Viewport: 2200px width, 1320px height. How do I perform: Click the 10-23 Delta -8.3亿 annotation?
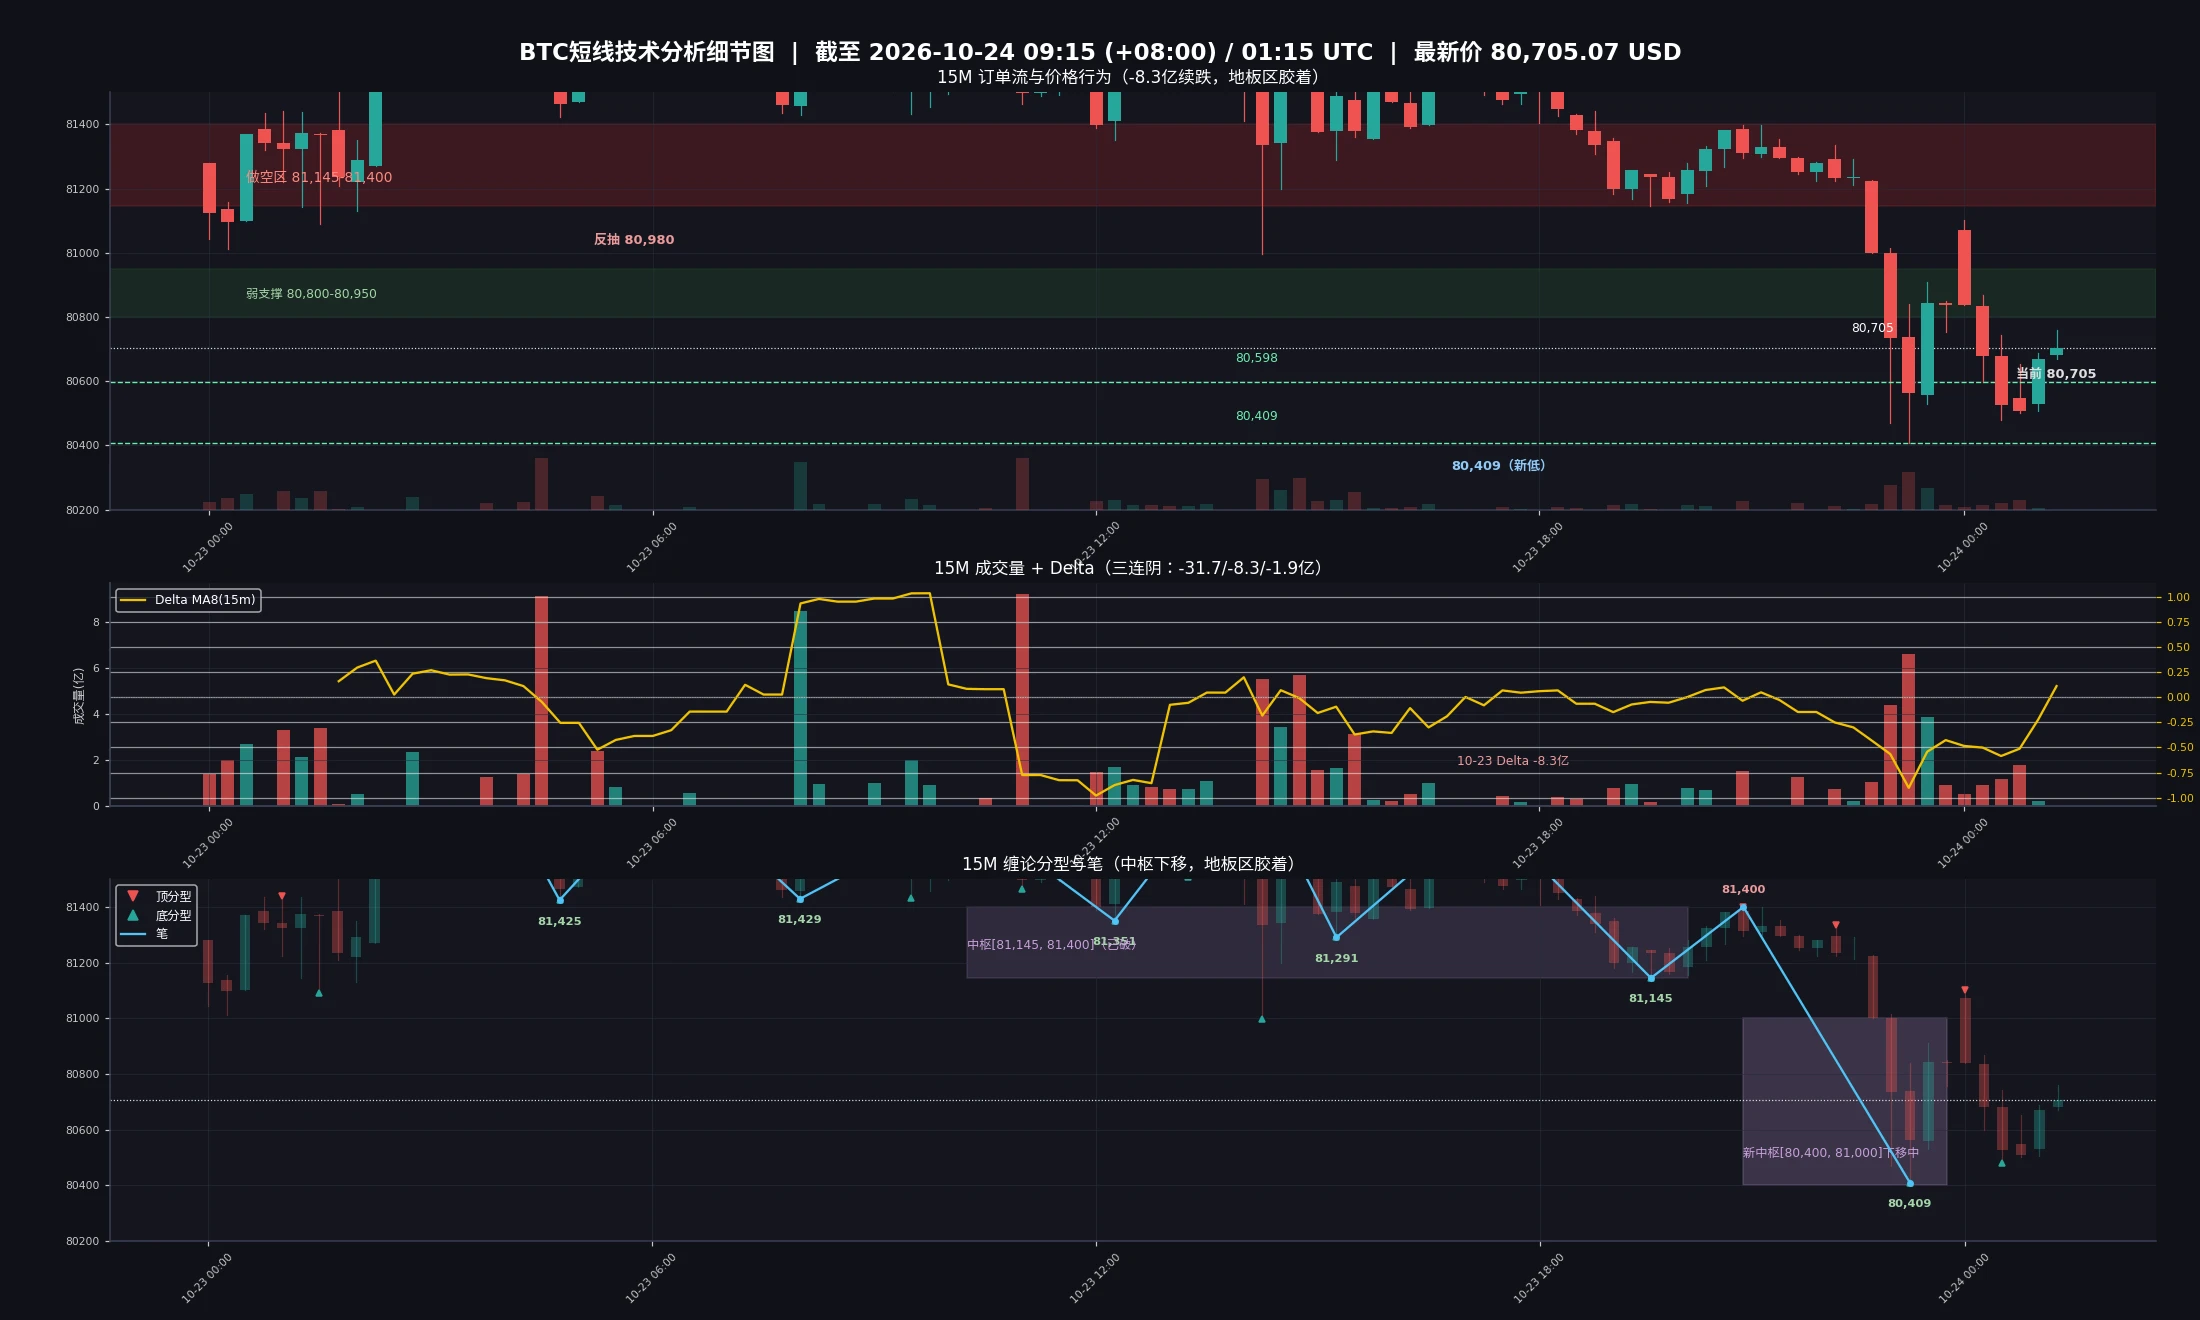(1513, 761)
